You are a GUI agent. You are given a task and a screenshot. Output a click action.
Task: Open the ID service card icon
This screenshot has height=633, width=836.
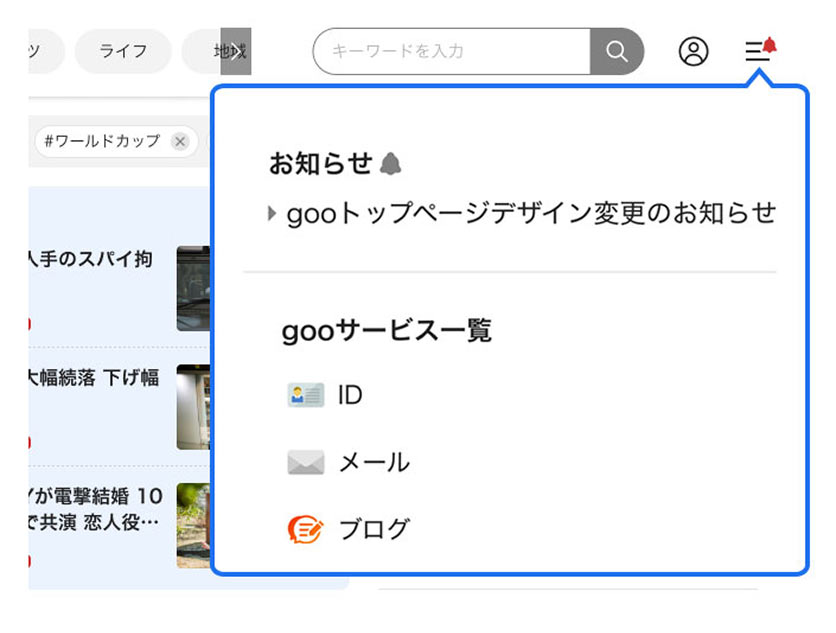tap(306, 395)
